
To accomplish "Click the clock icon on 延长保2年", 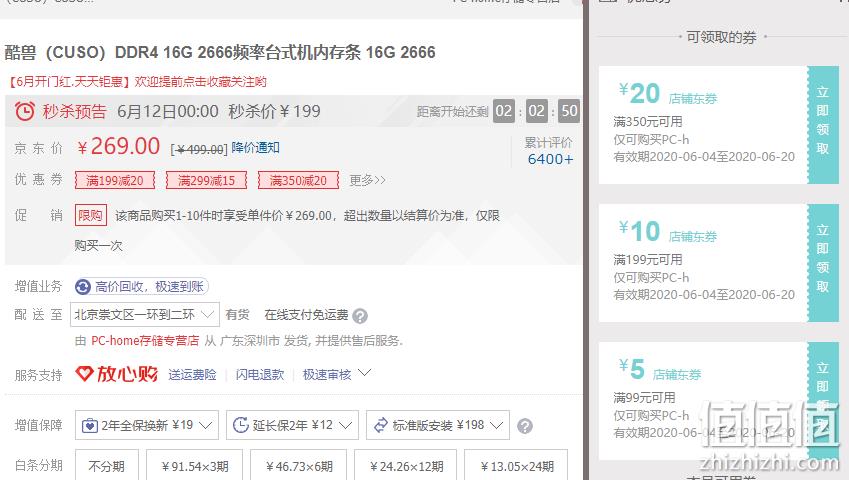I will click(x=240, y=425).
